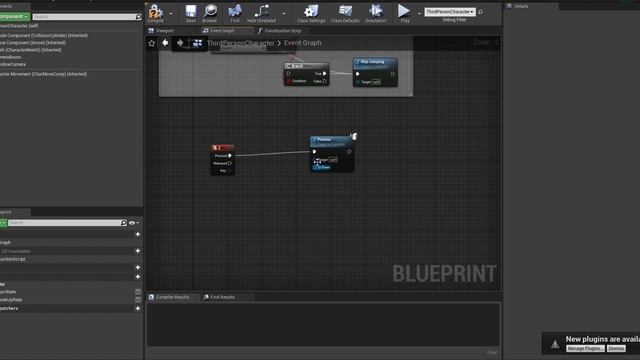Select the red key event node header

(222, 148)
